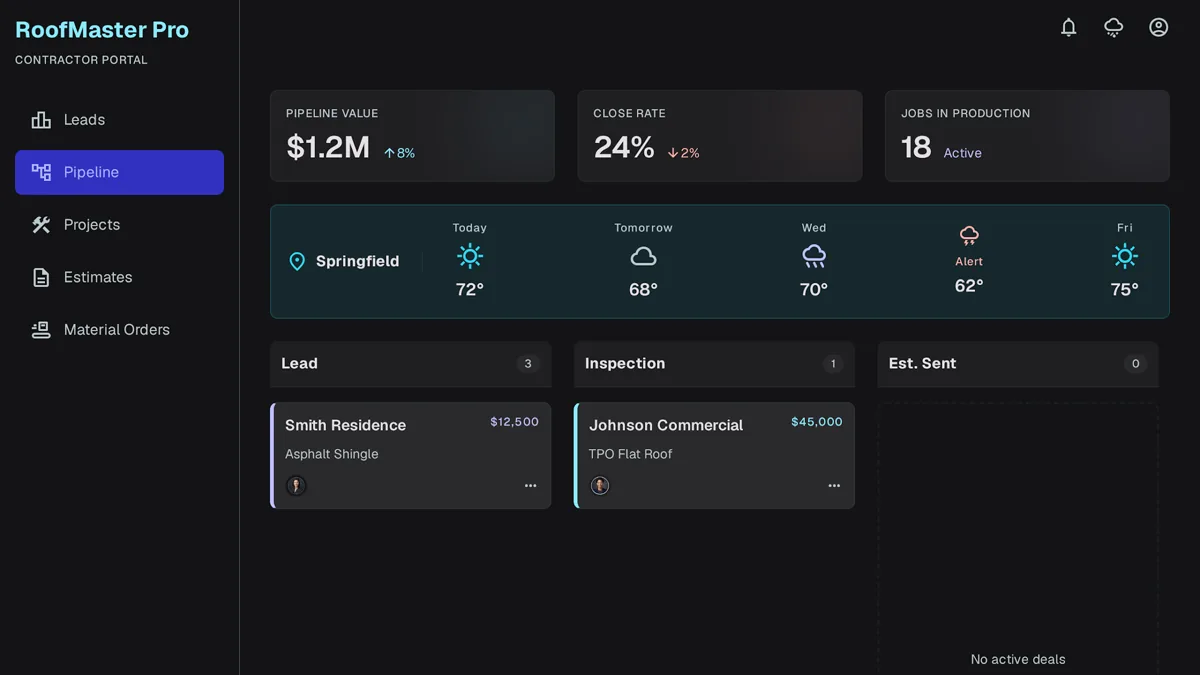1200x675 pixels.
Task: Click the Projects tools icon
Action: [x=41, y=225]
